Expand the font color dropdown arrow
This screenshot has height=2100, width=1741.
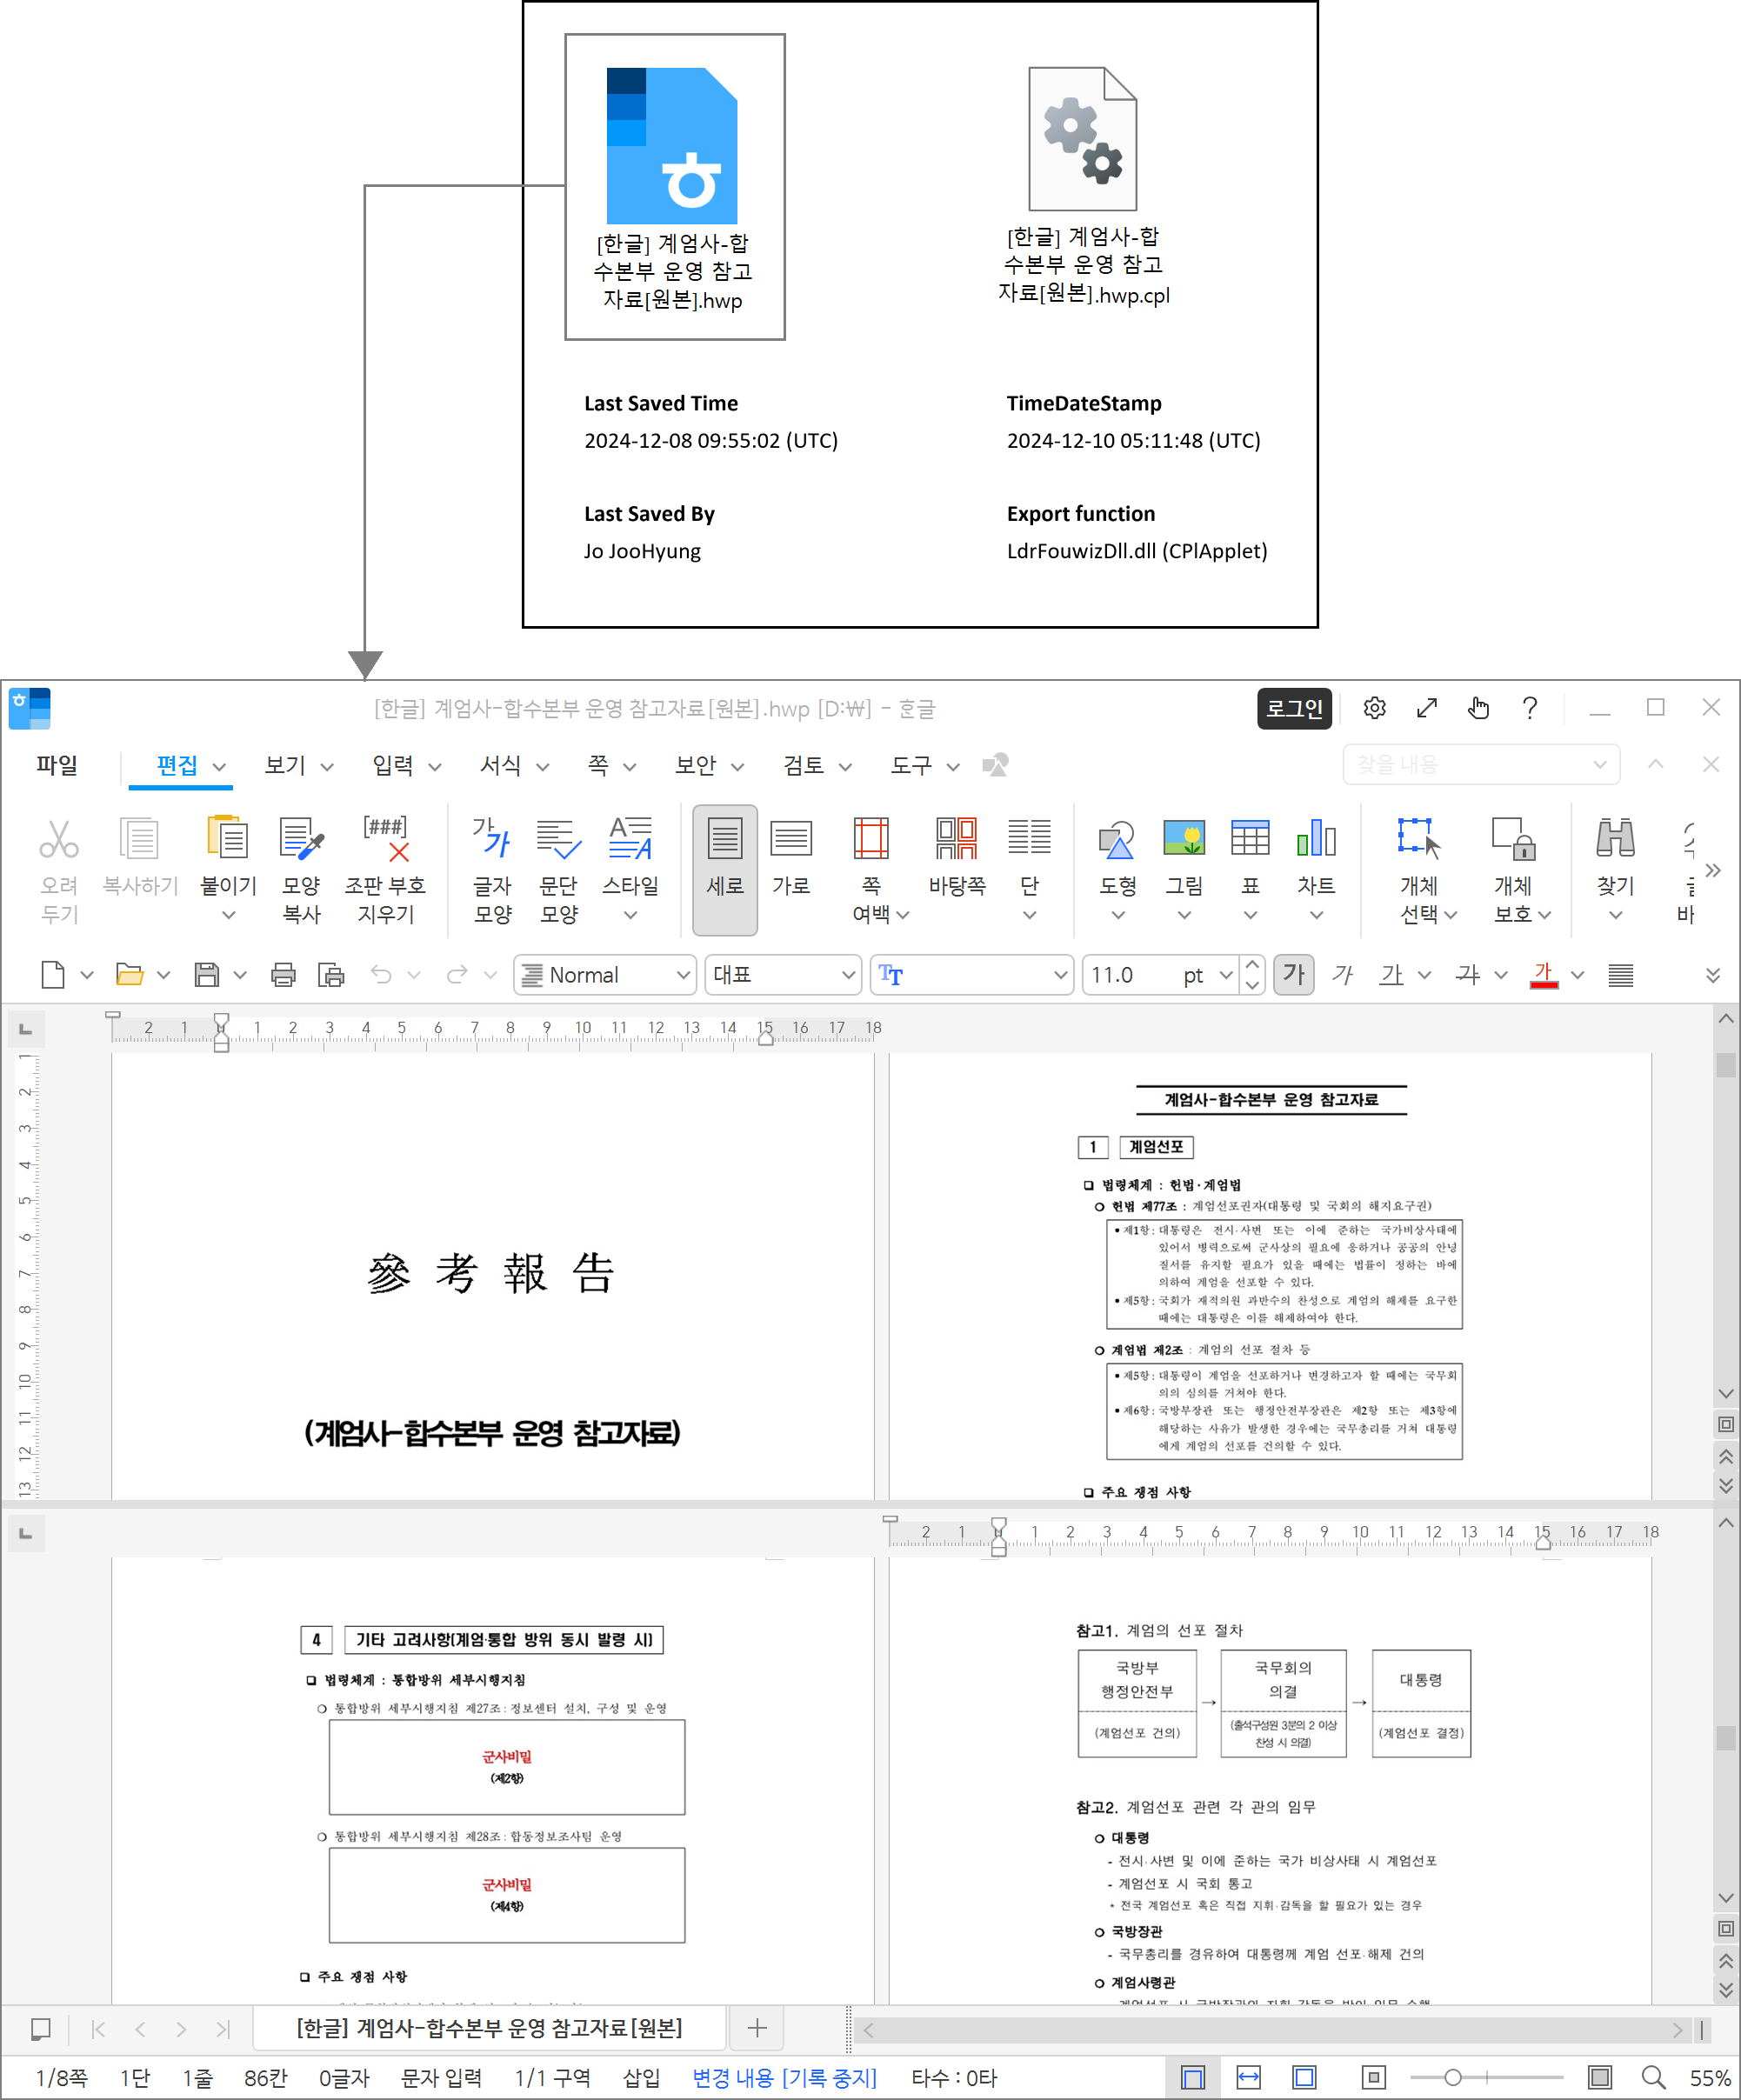click(1577, 974)
